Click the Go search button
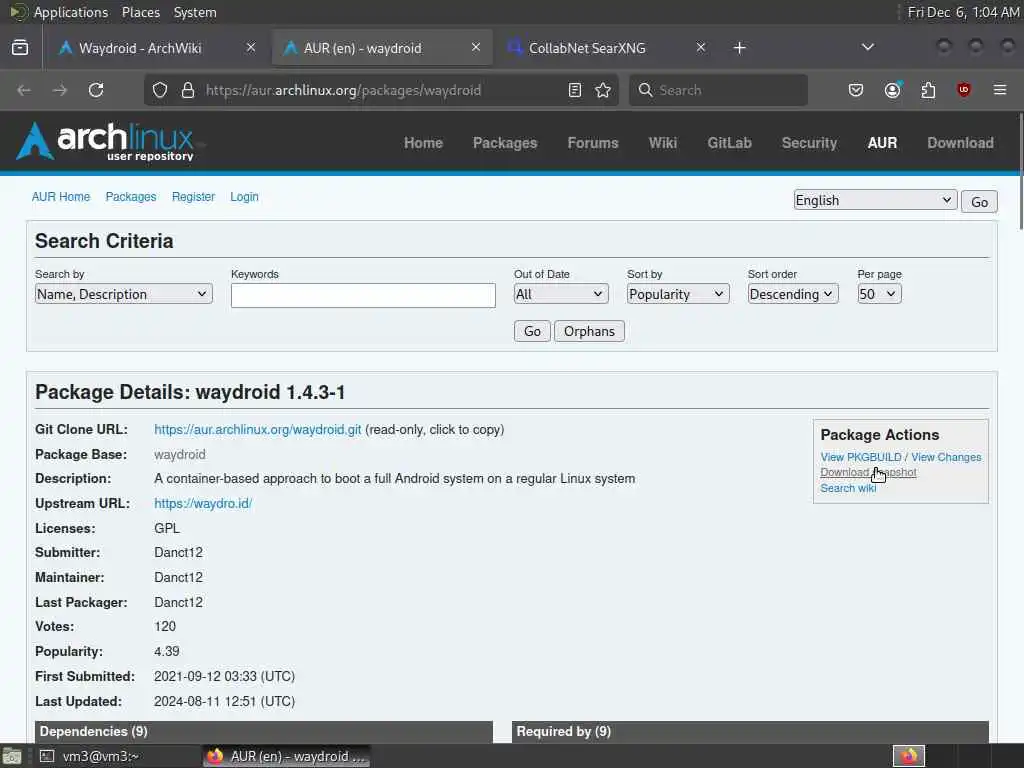1024x768 pixels. pos(532,331)
